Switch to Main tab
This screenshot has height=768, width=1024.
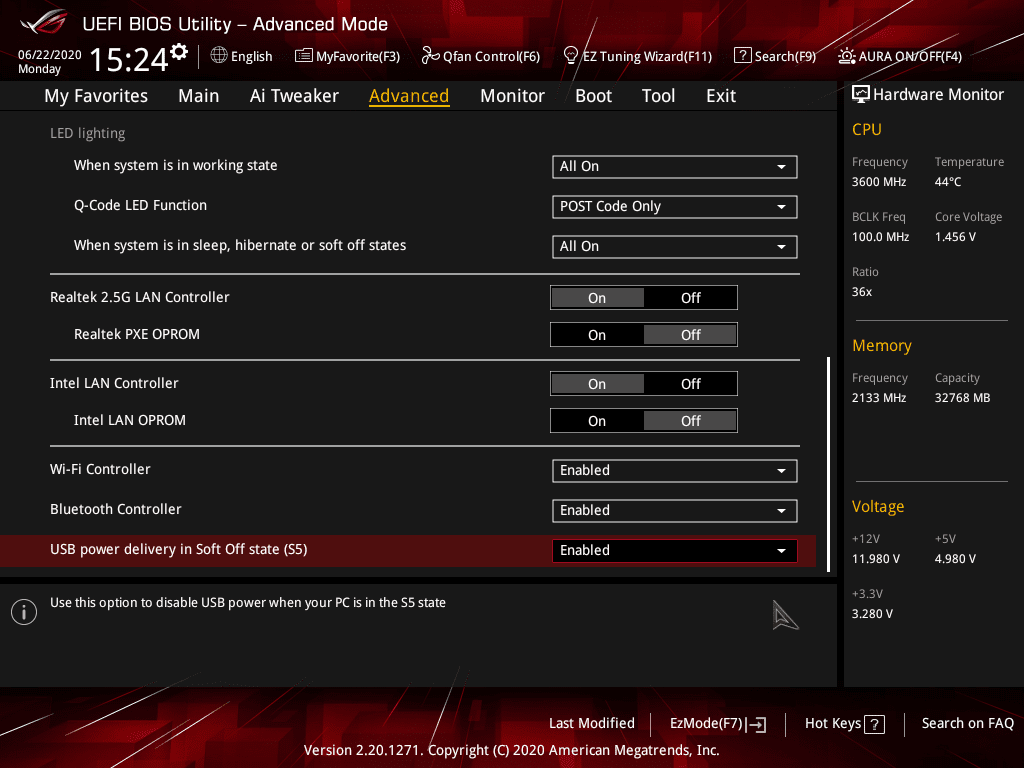(199, 96)
